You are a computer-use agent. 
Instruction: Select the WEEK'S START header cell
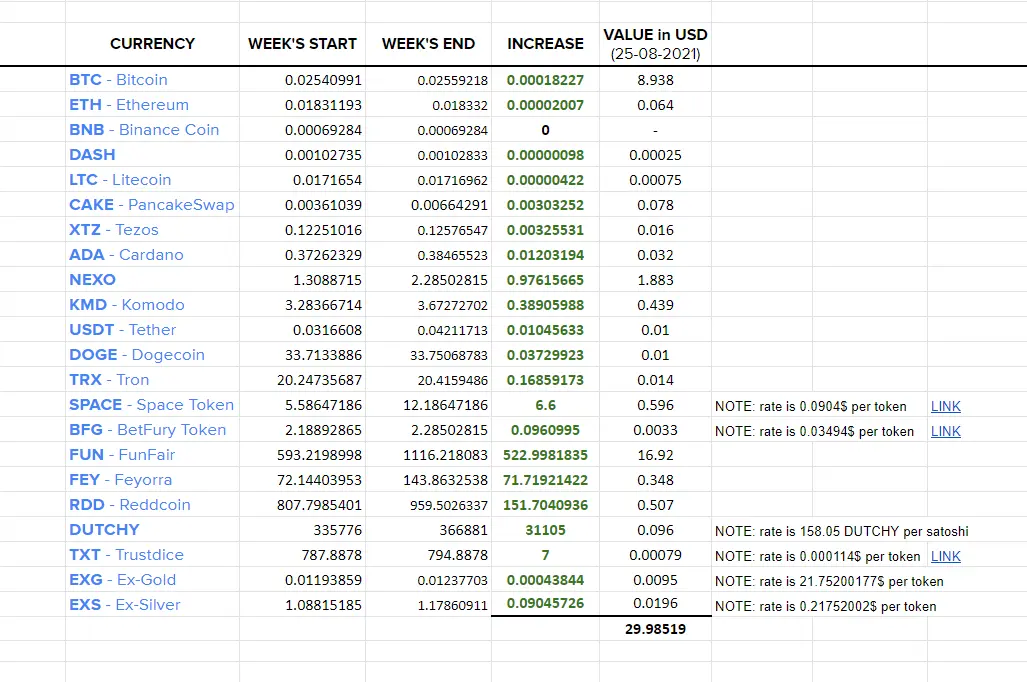(302, 44)
